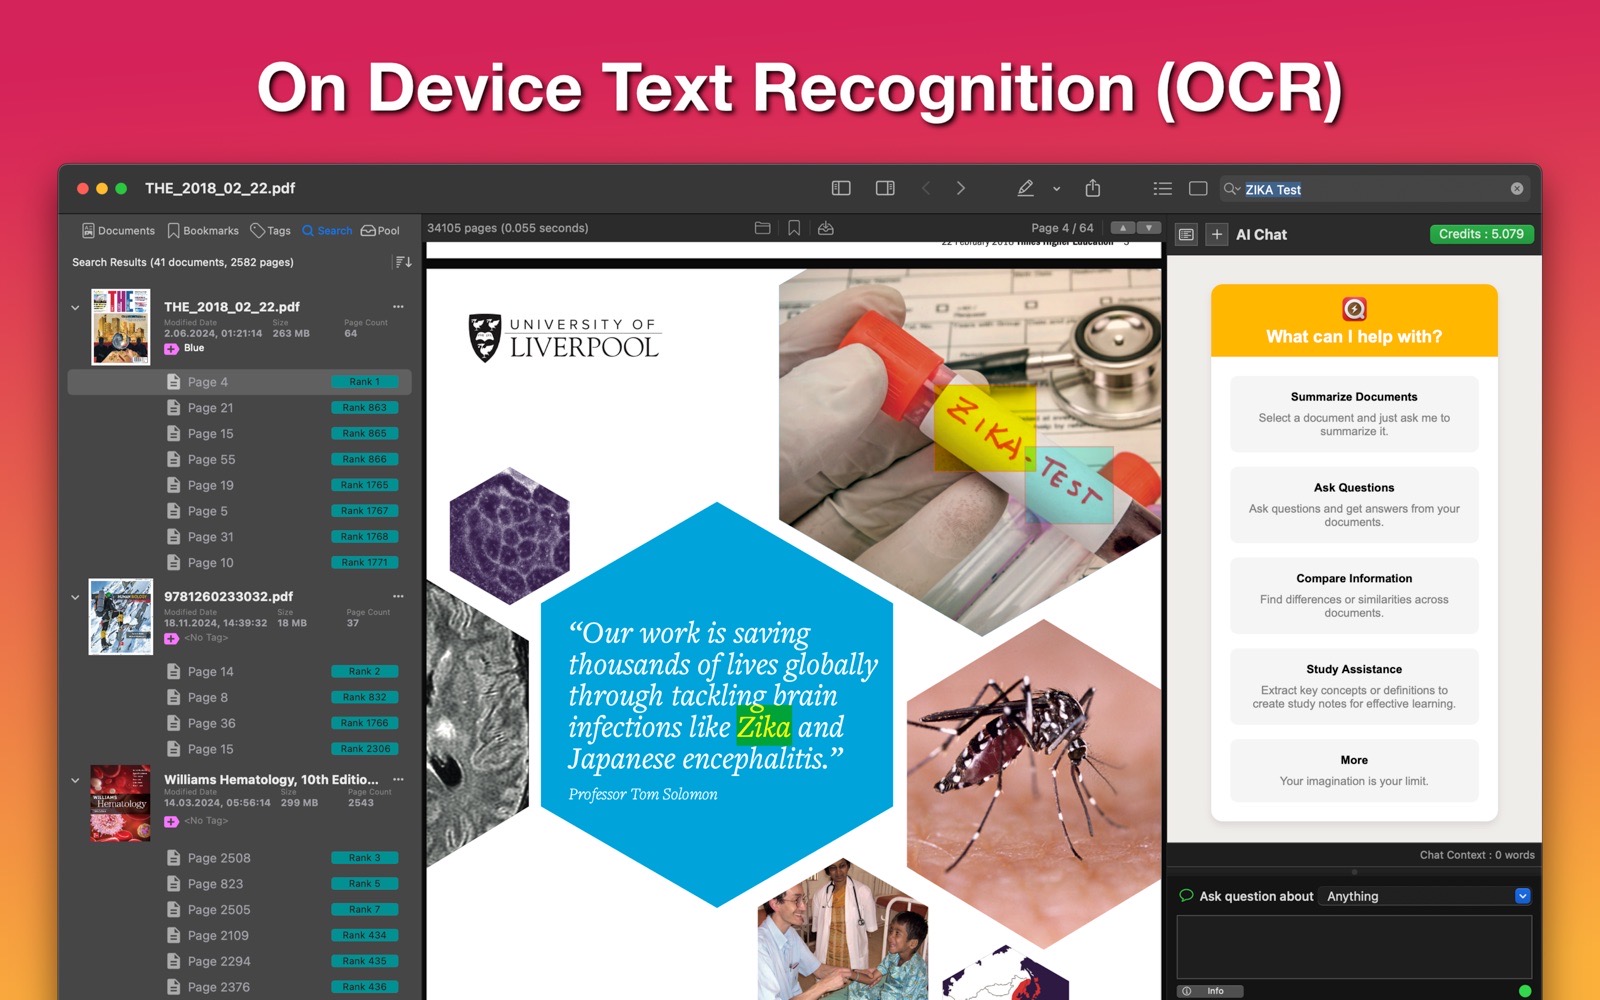Toggle the right sidebar panel icon
The image size is (1600, 1000).
(x=885, y=188)
